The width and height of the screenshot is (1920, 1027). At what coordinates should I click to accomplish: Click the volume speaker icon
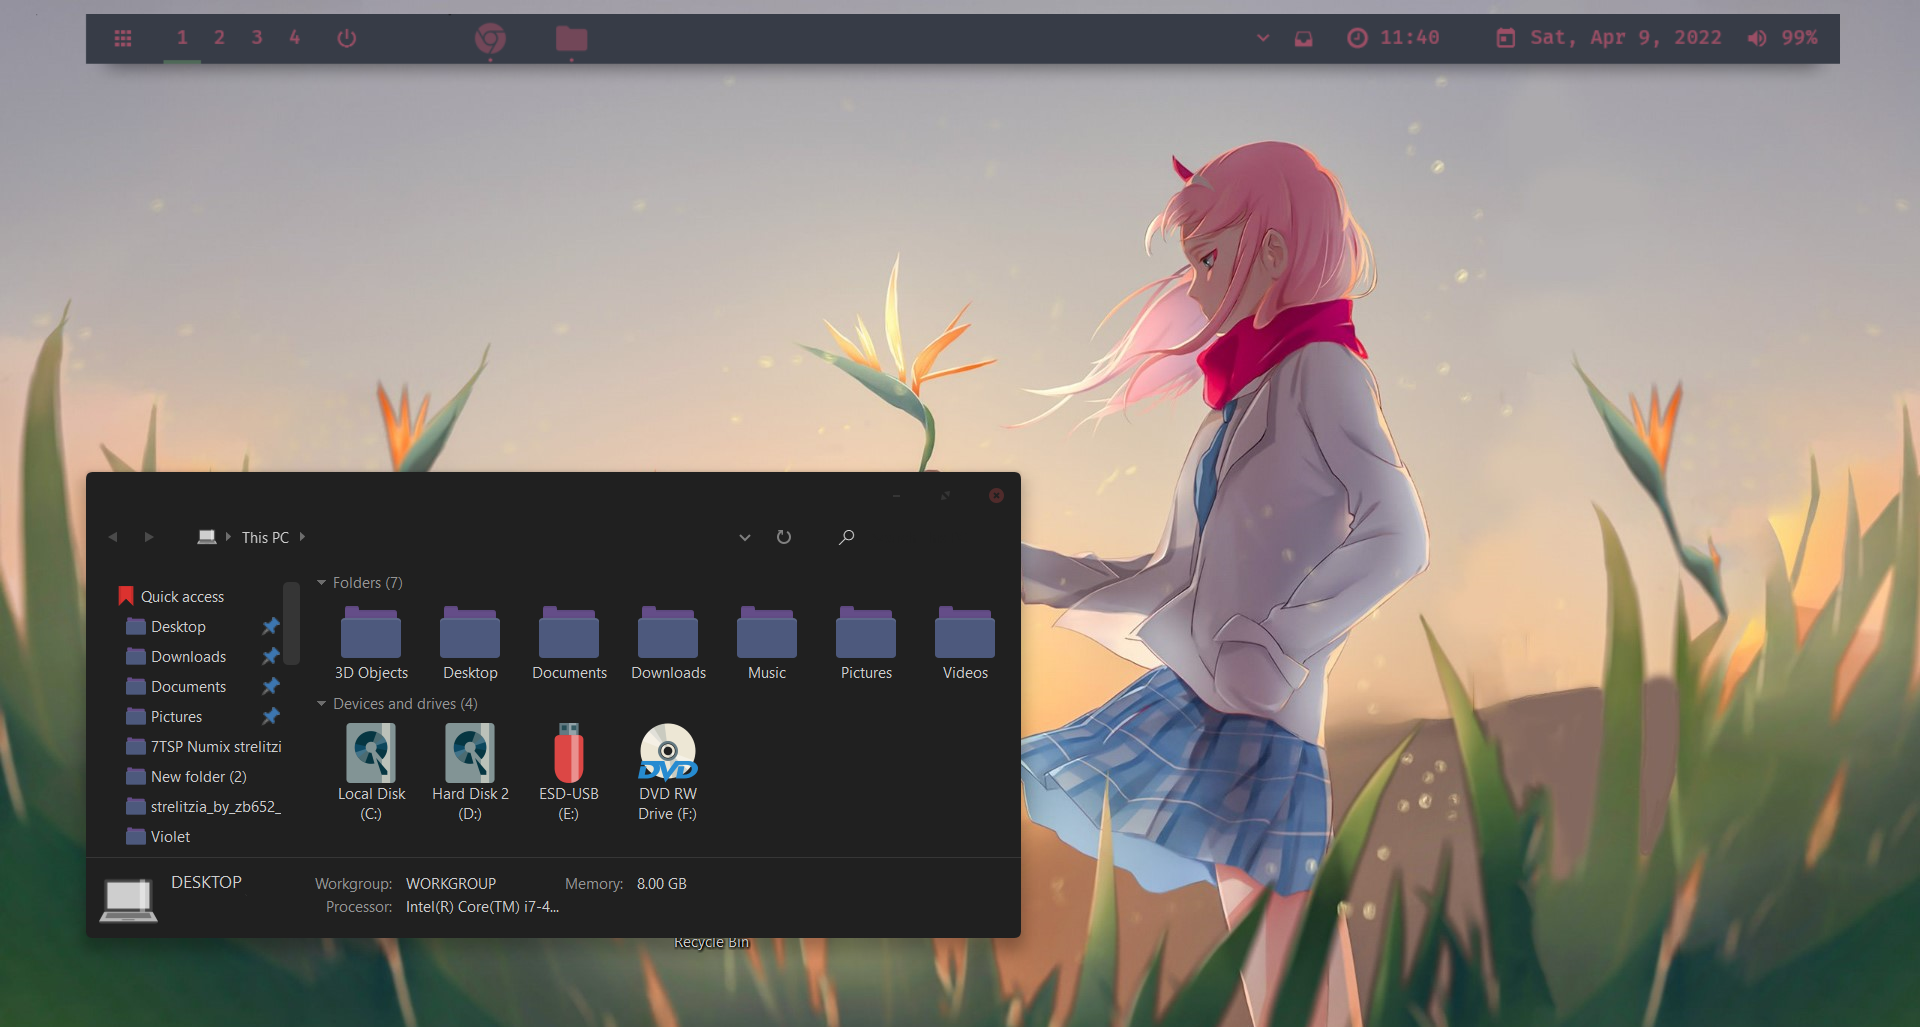1757,38
